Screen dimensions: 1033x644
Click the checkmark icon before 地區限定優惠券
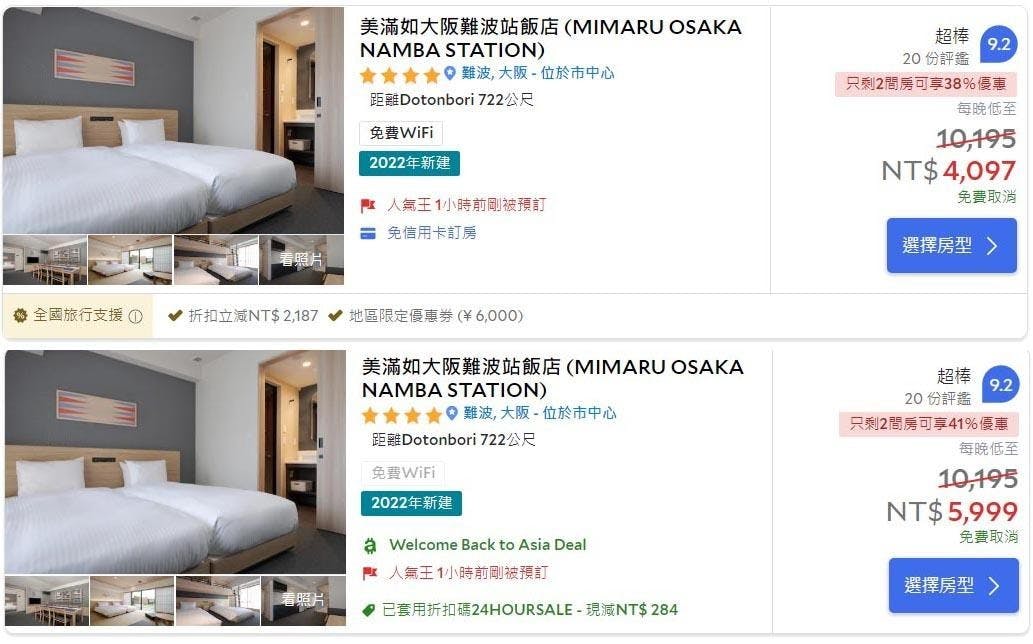[x=335, y=316]
